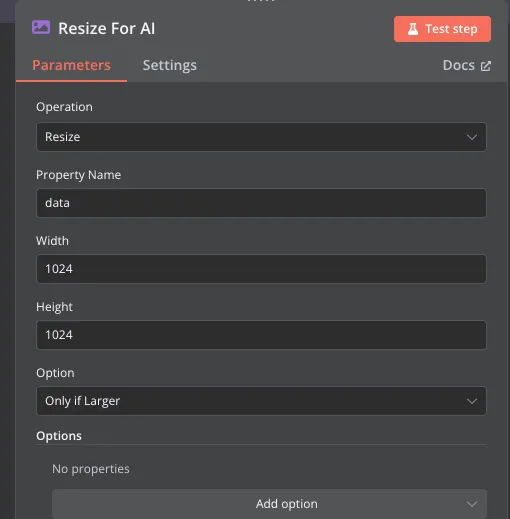Expand the Add option selector
The image size is (510, 519).
tap(269, 504)
